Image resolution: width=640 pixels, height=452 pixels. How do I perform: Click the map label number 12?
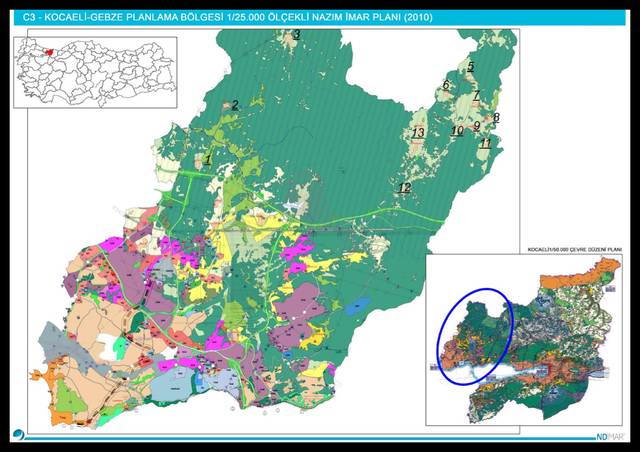coord(404,188)
